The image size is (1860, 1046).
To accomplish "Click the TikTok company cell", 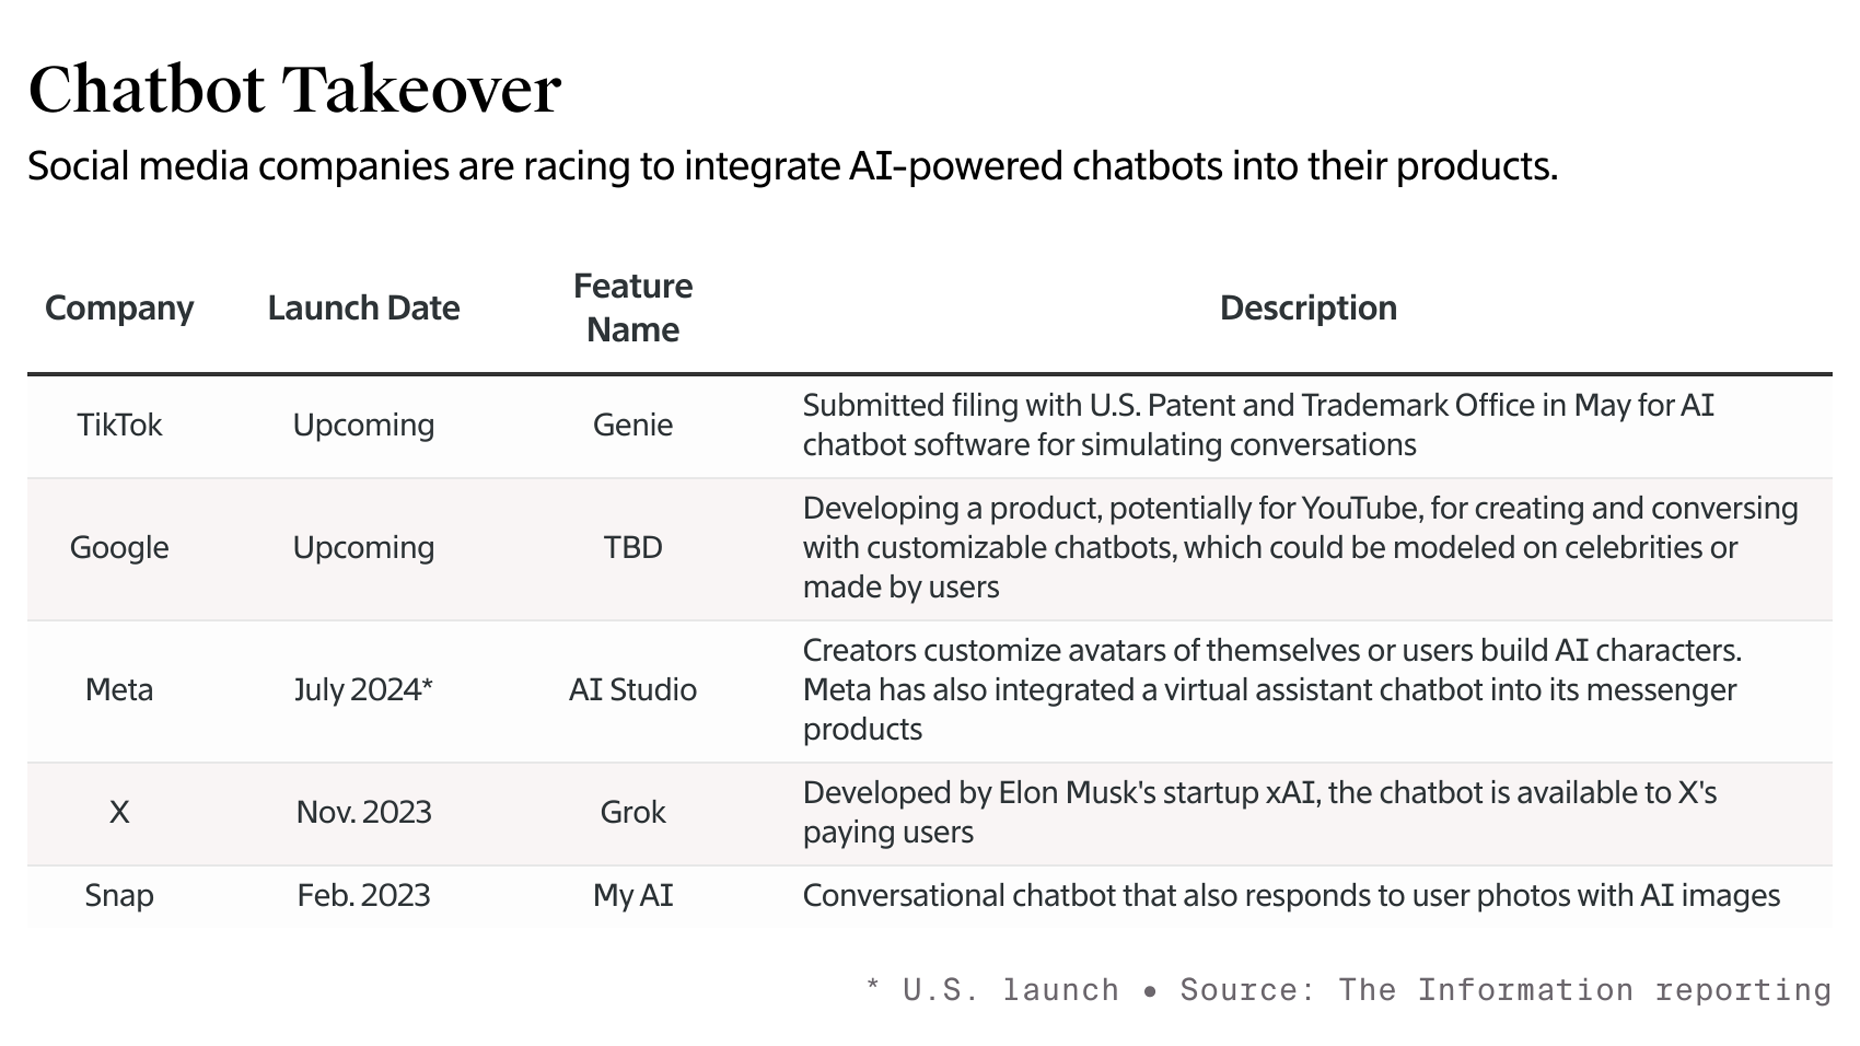I will [119, 425].
